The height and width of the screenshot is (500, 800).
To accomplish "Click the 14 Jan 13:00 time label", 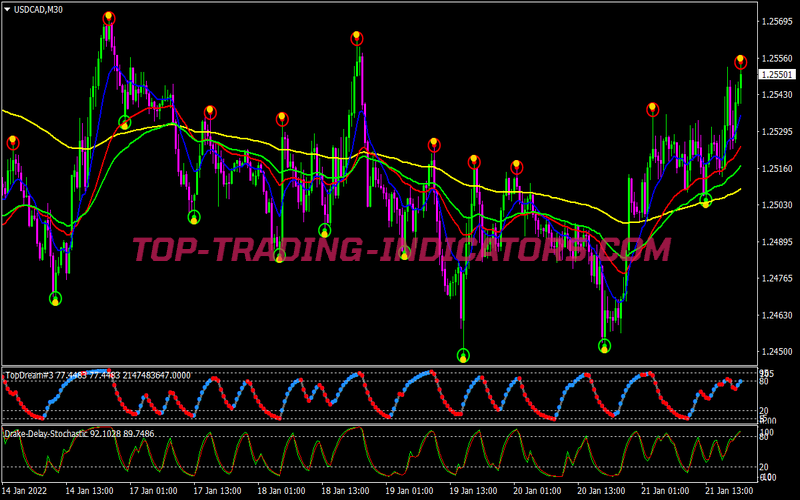I will 89,491.
